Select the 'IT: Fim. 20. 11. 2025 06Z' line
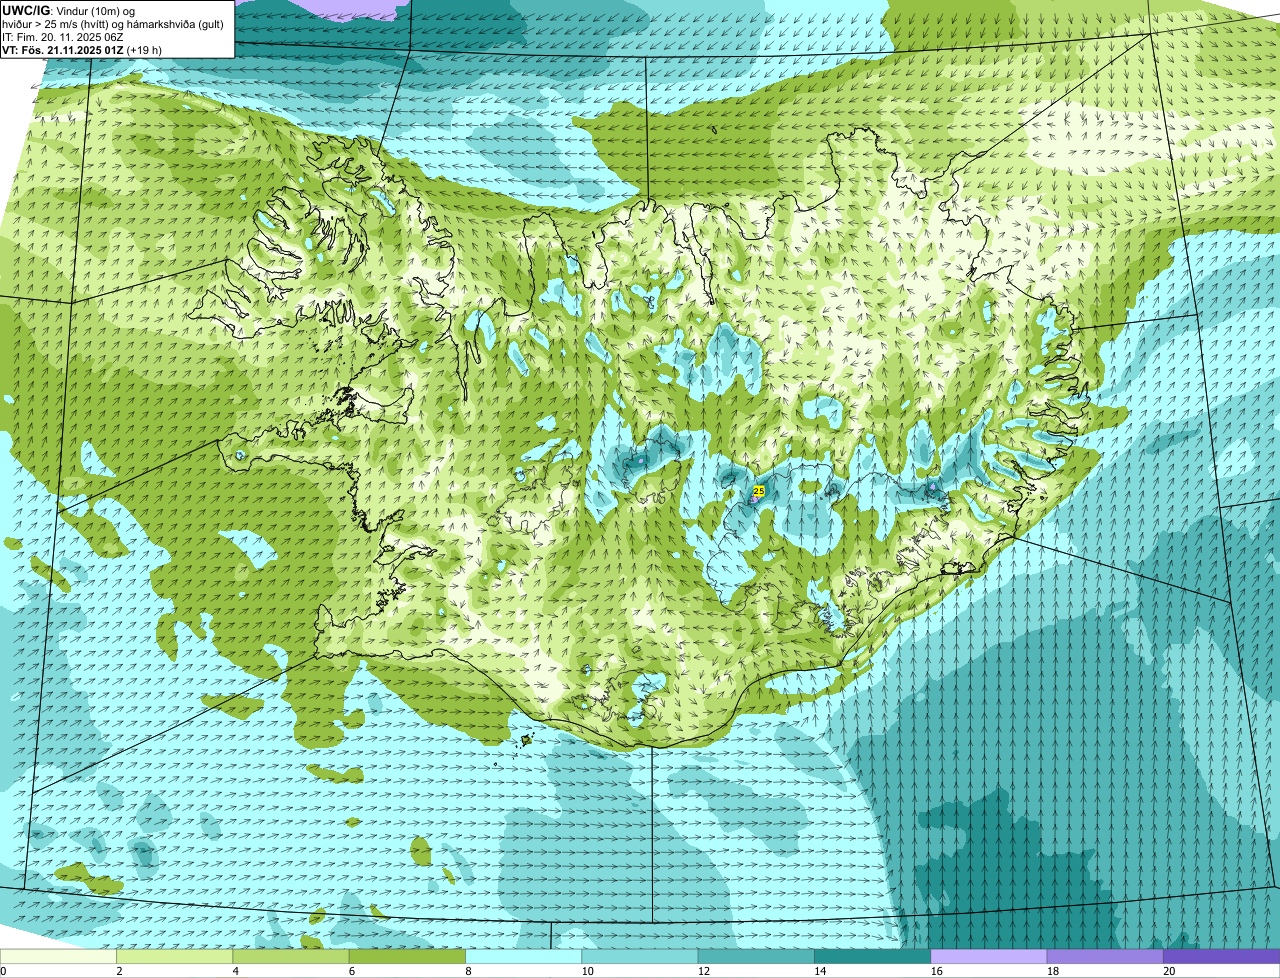This screenshot has height=978, width=1280. [x=63, y=37]
